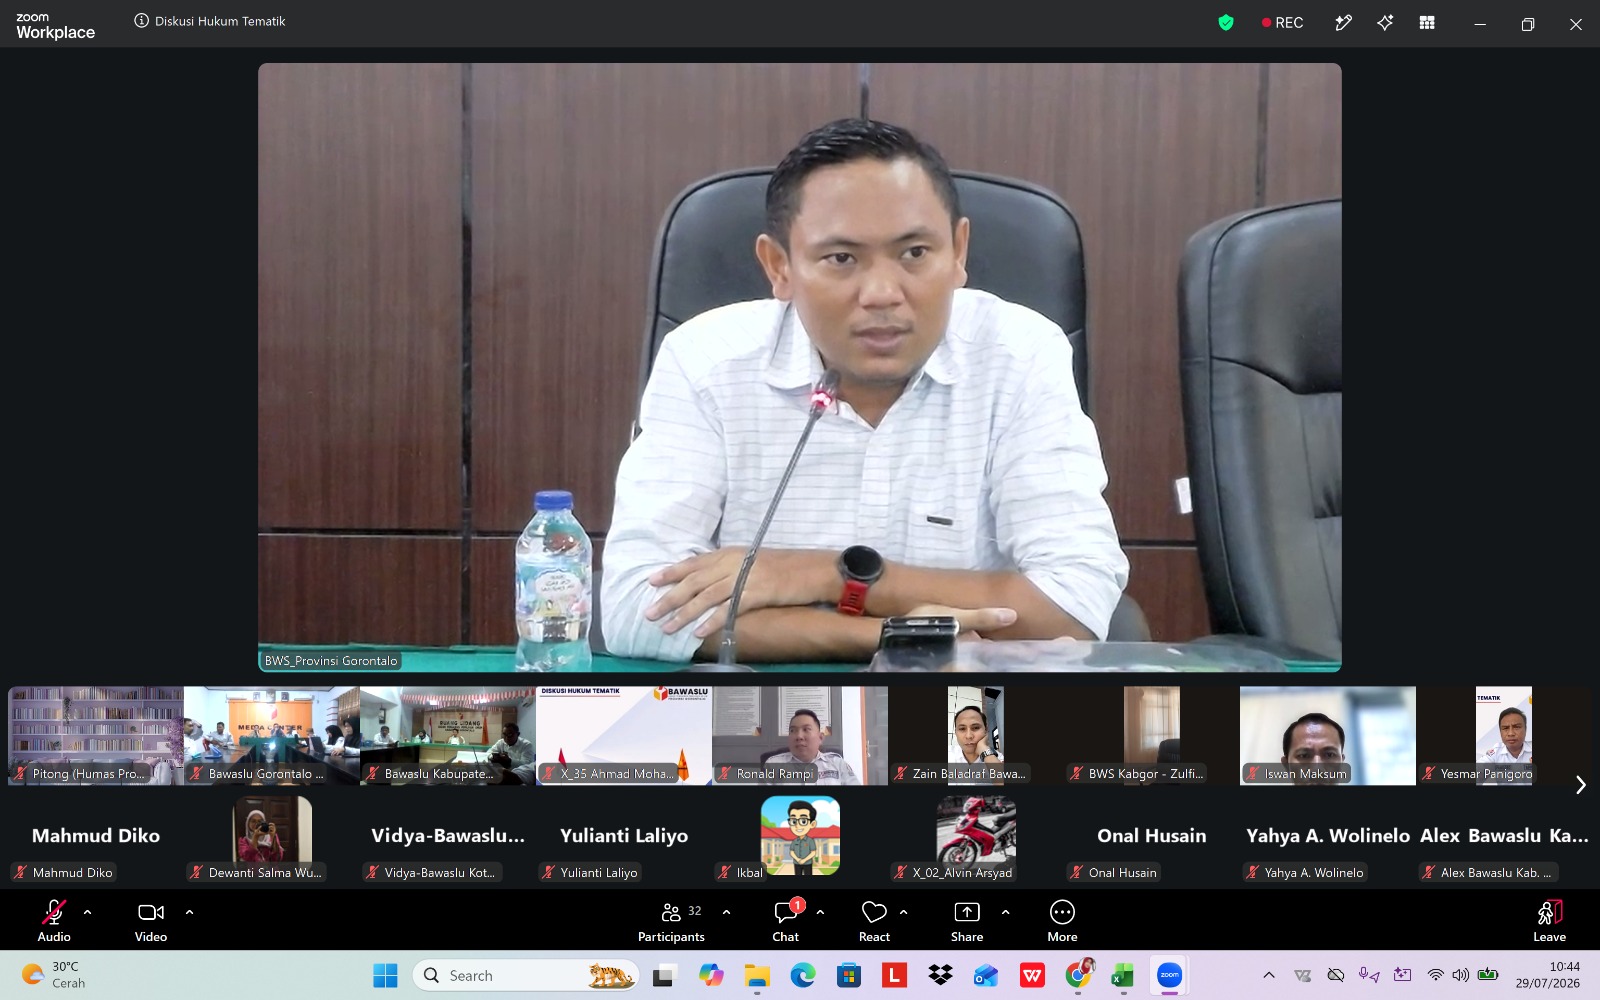Image resolution: width=1600 pixels, height=1000 pixels.
Task: Select Zain Baladraf Bawa... thumbnail
Action: [x=976, y=735]
